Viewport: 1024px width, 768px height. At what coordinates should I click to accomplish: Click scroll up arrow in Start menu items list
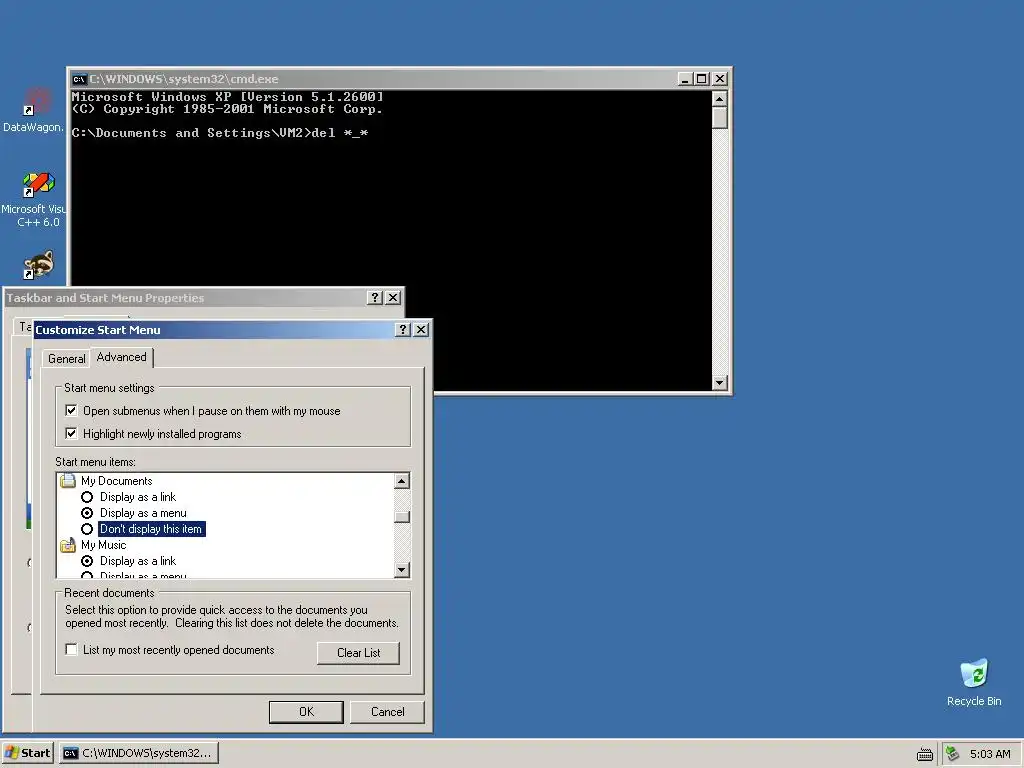point(402,481)
